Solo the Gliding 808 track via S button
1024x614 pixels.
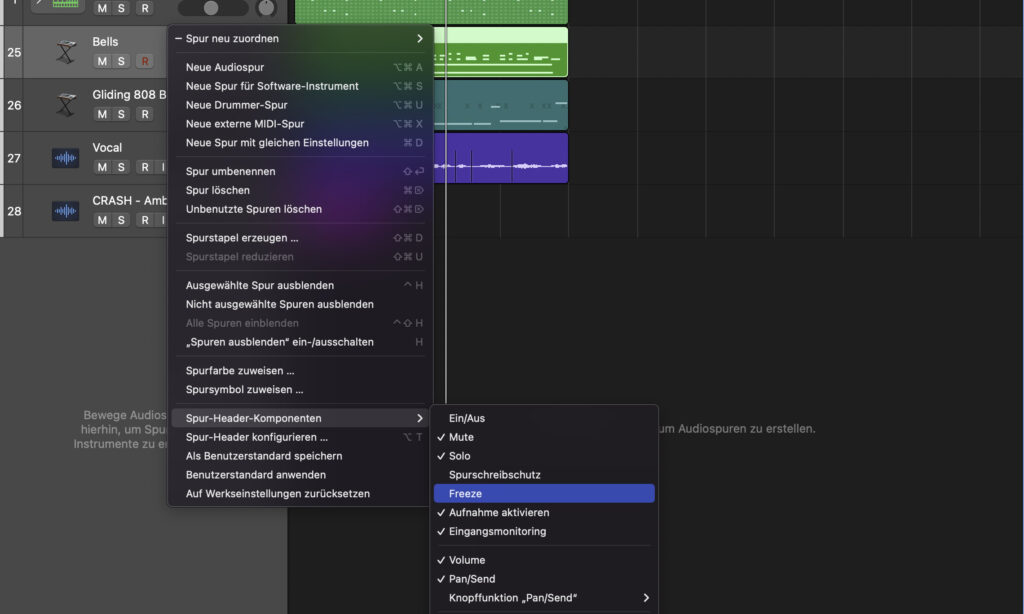[121, 114]
